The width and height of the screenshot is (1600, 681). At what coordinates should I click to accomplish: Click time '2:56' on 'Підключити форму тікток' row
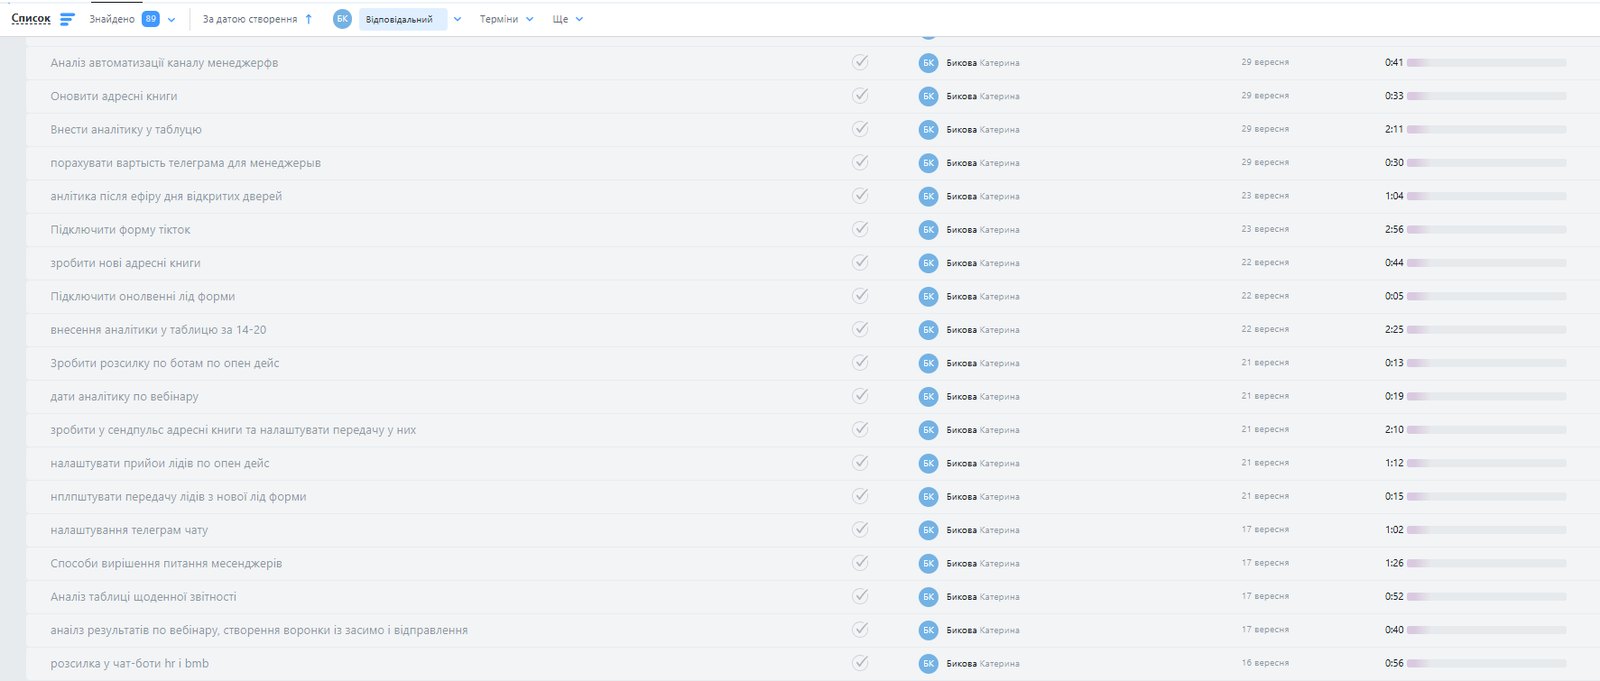tap(1394, 230)
